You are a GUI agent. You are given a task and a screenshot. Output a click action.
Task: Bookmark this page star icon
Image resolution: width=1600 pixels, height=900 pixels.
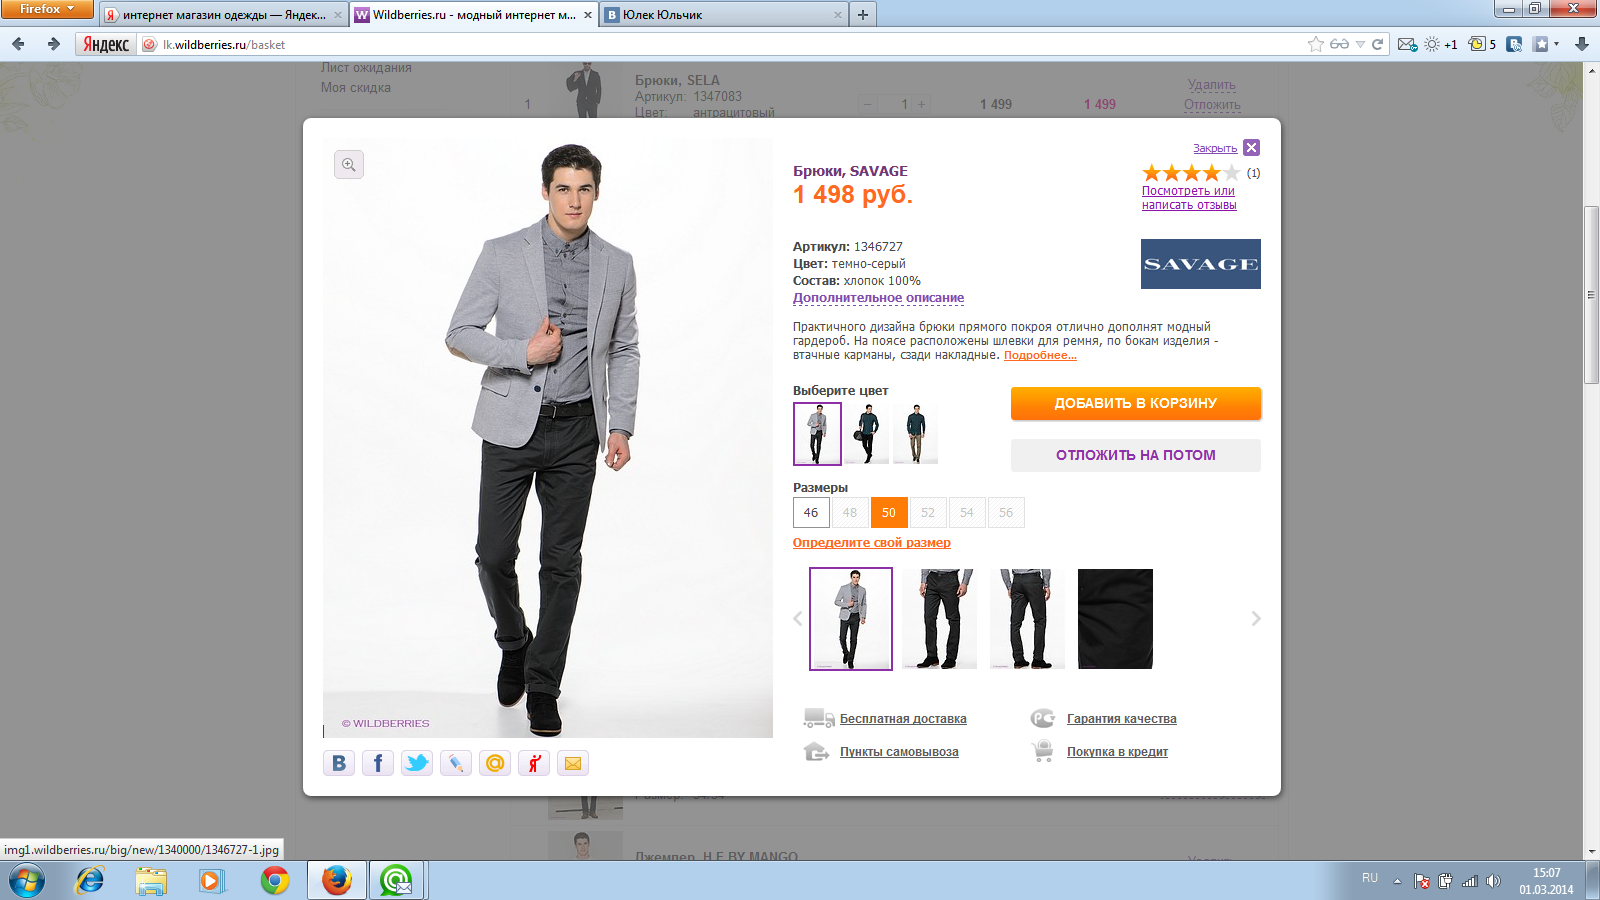(1316, 44)
